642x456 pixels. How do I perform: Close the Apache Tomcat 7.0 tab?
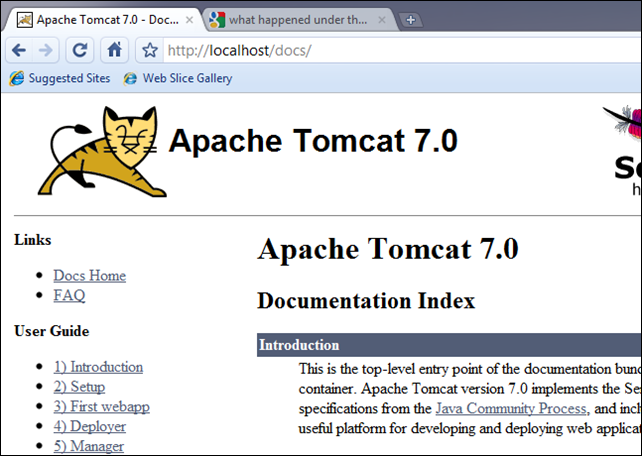(x=189, y=20)
